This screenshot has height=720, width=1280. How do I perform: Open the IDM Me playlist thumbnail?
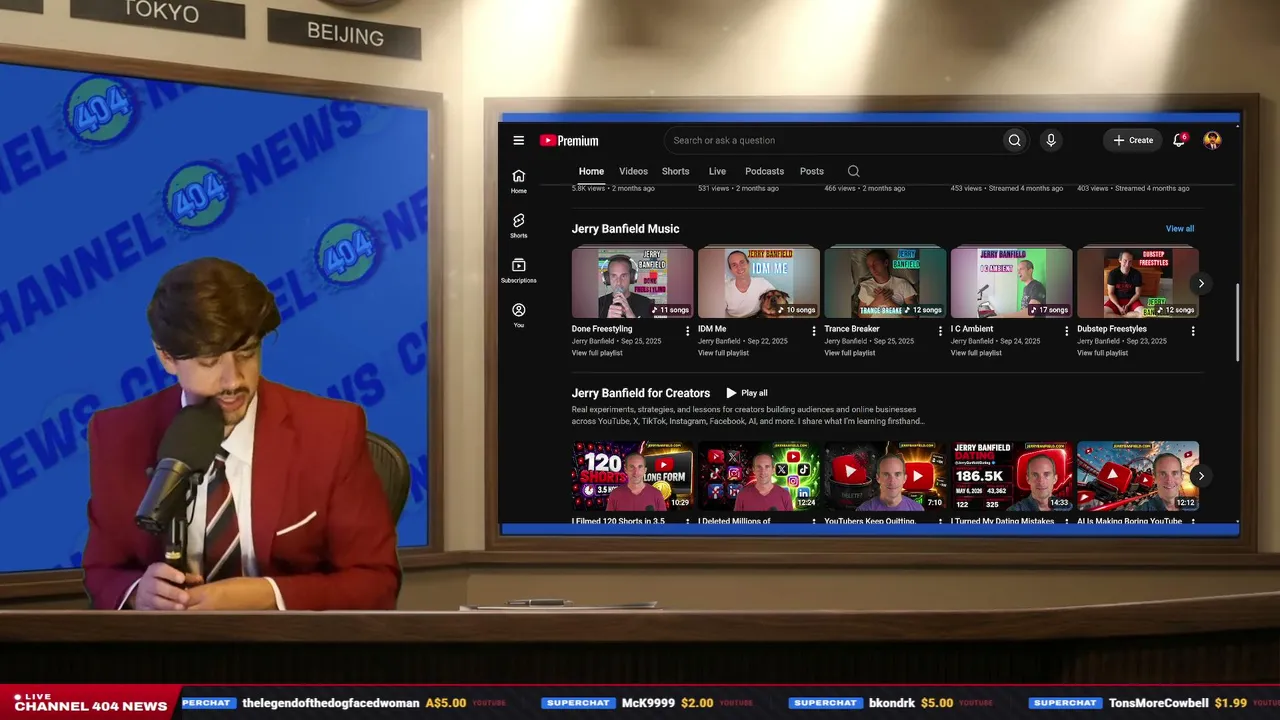(x=758, y=283)
